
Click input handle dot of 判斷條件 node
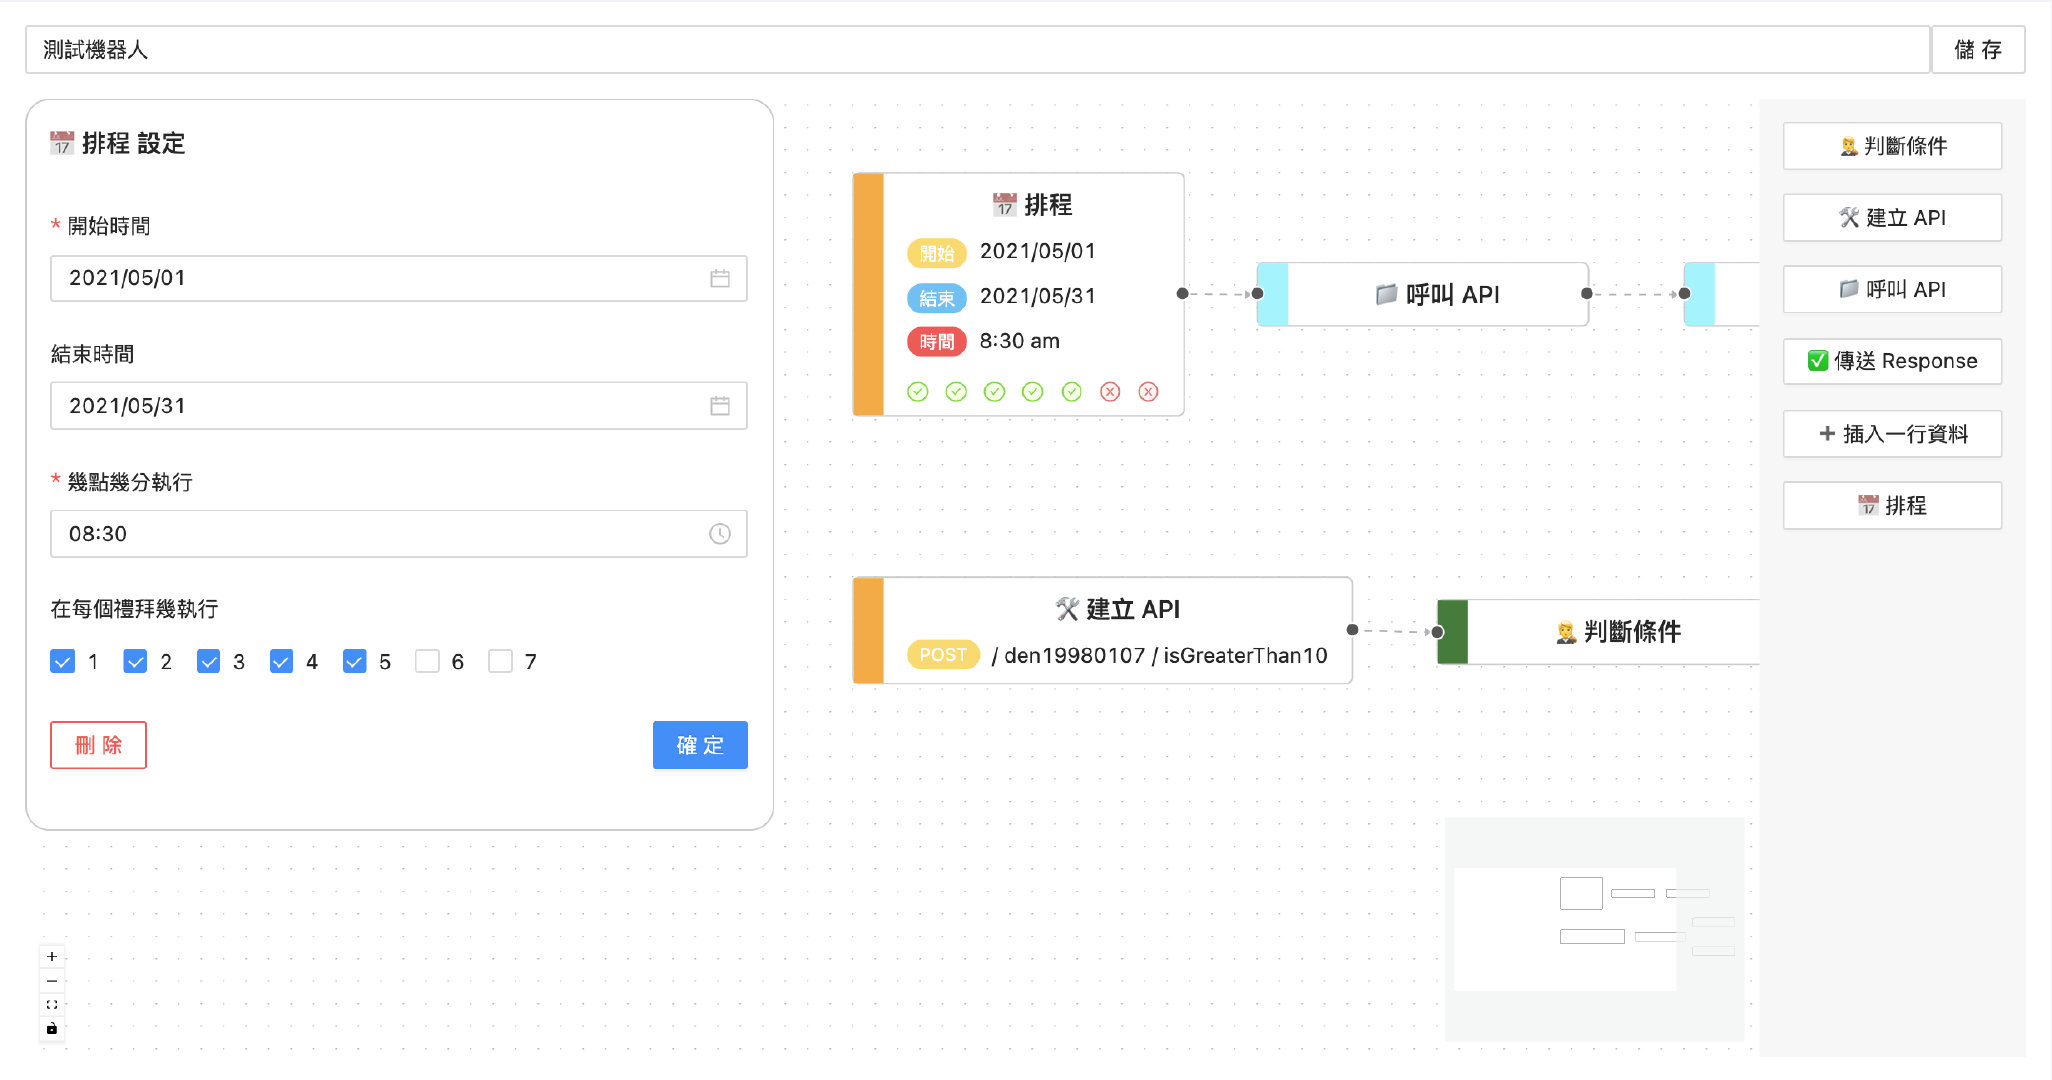coord(1438,632)
